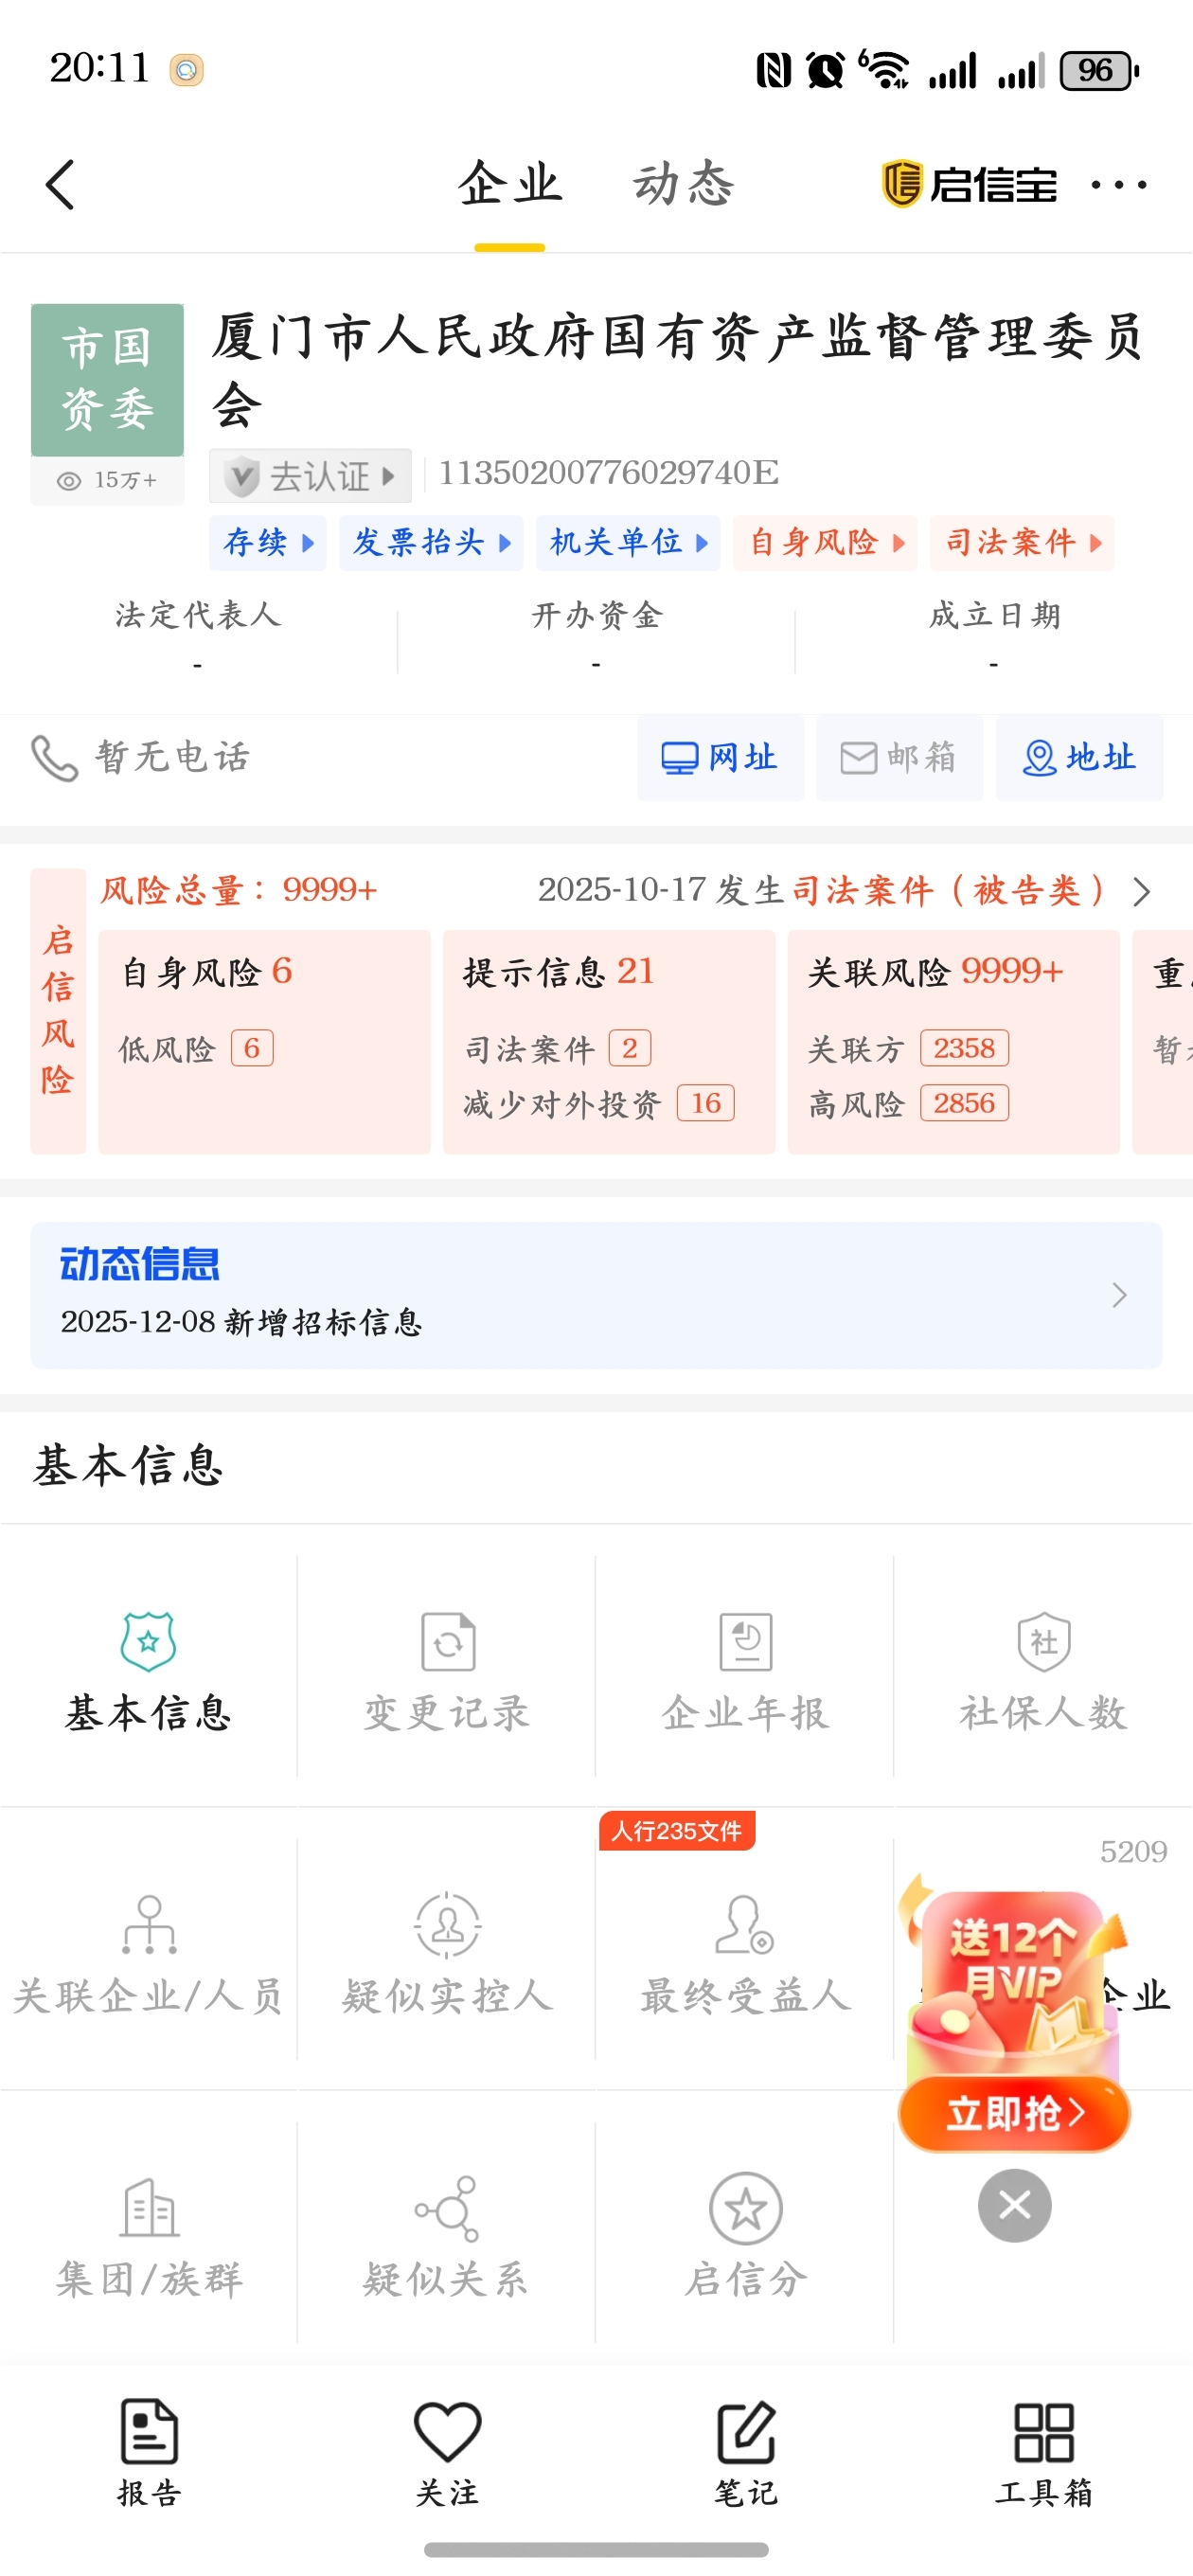Tap the 人行235文件 red badge

[677, 1831]
